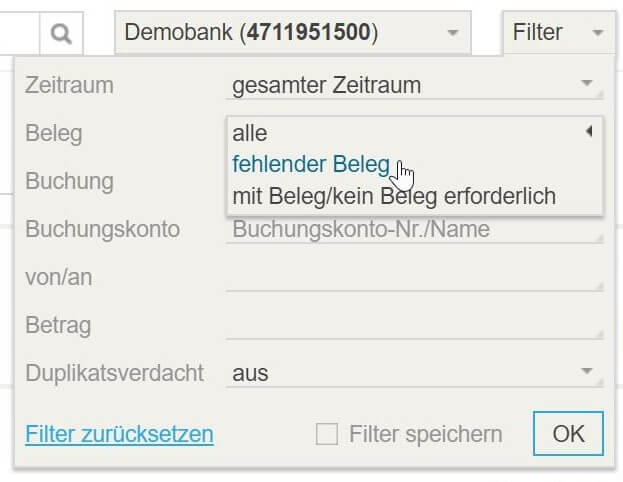Click the Beleg list collapse arrow
Image resolution: width=623 pixels, height=482 pixels.
[589, 131]
